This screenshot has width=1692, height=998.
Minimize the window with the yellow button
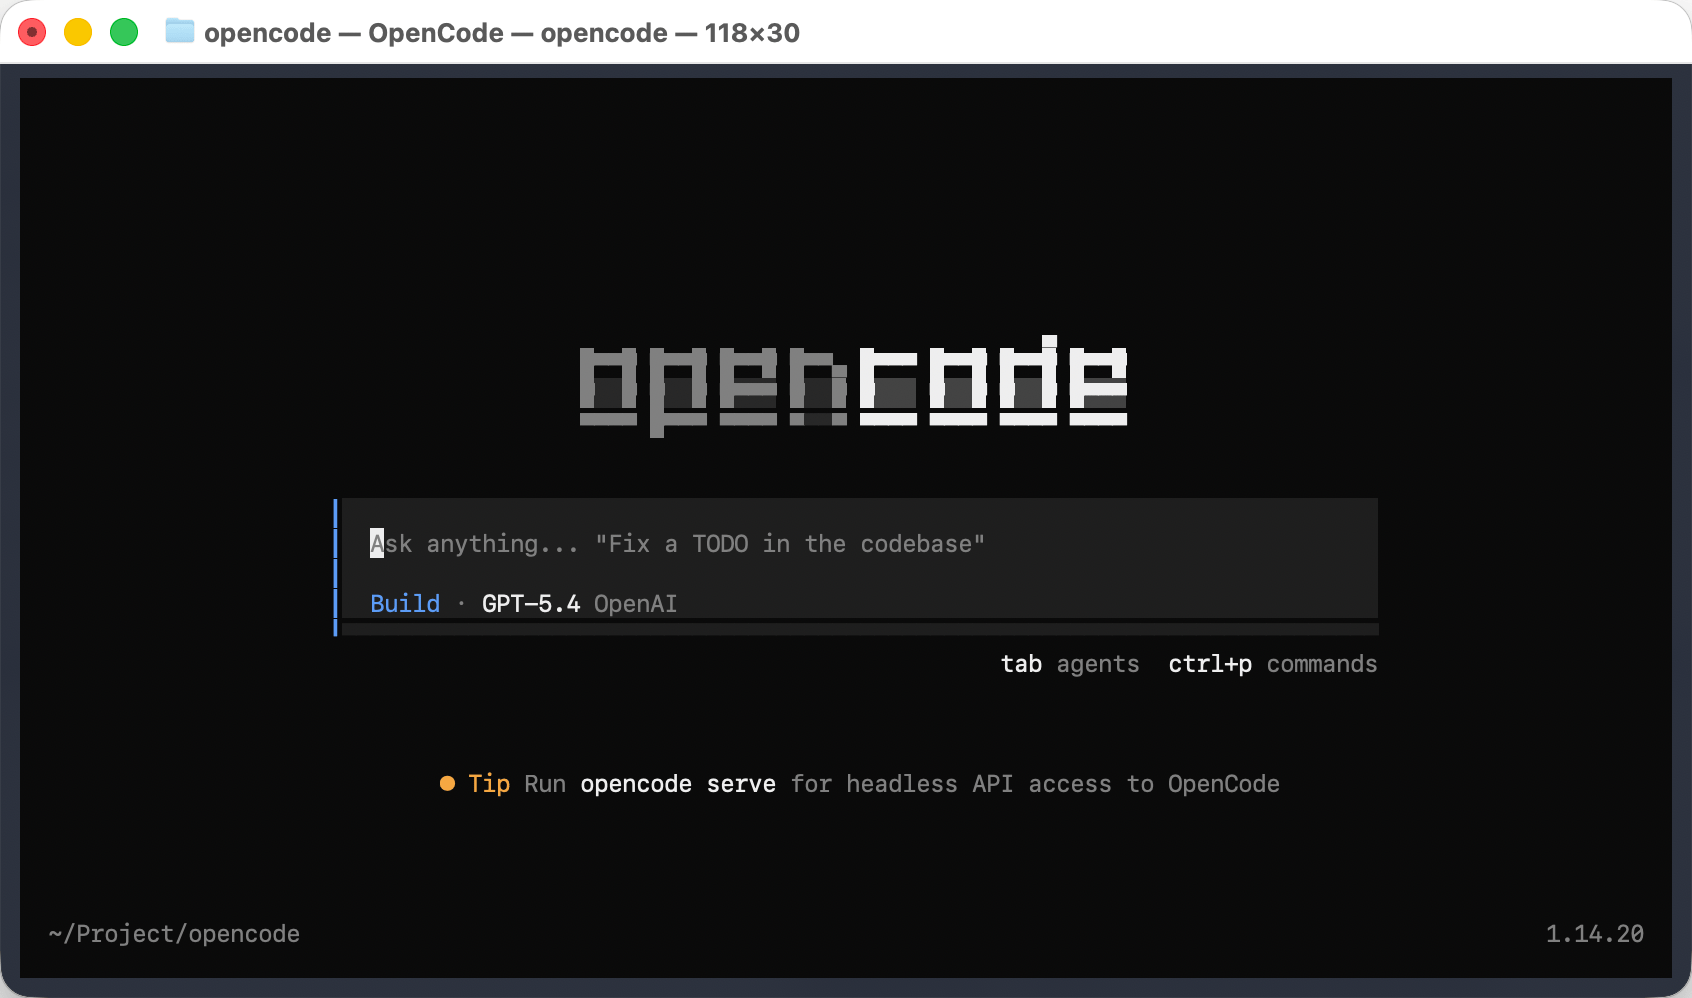[x=78, y=32]
